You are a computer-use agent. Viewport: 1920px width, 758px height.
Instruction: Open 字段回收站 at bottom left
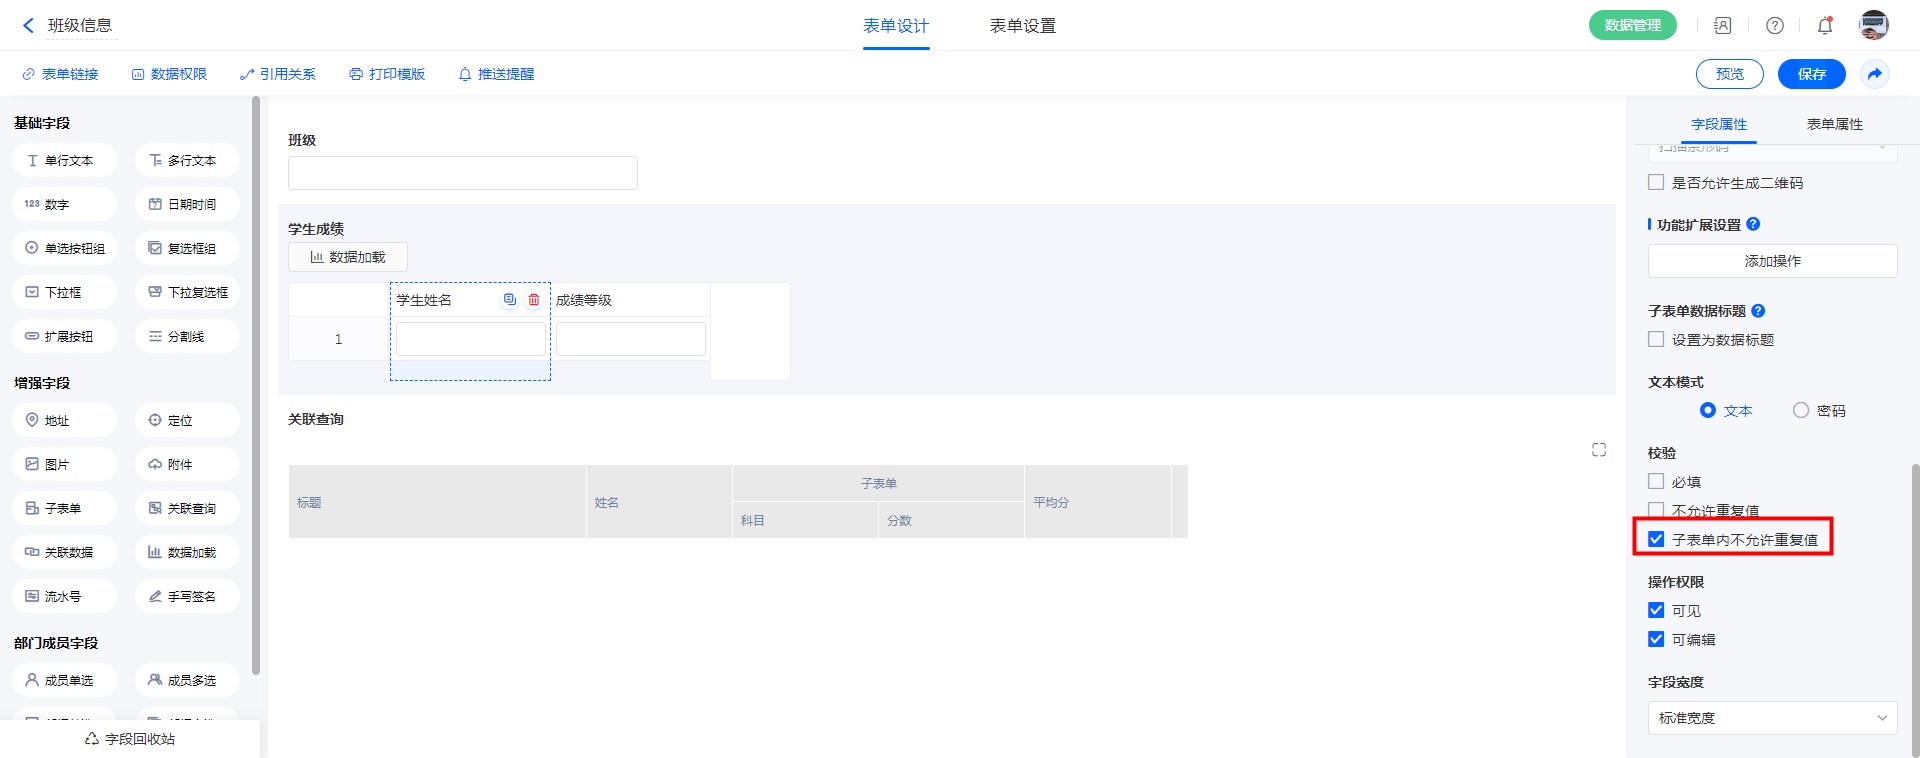(x=130, y=739)
